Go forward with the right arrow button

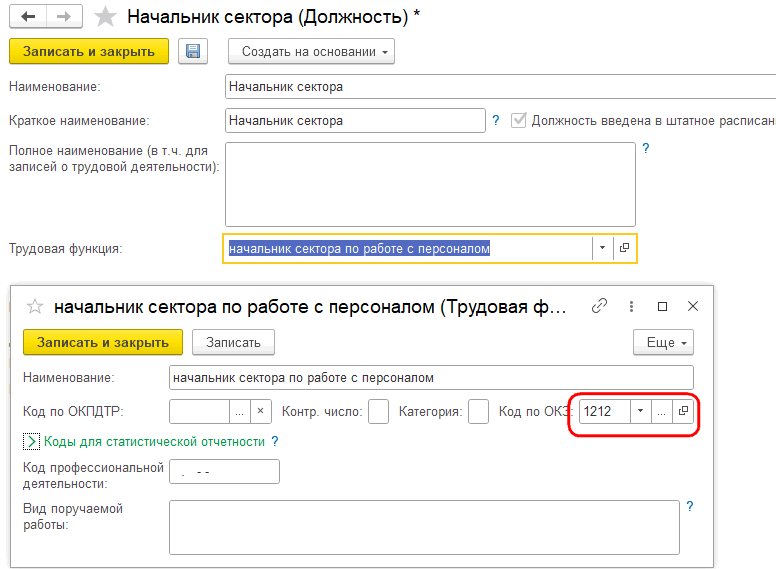[64, 17]
